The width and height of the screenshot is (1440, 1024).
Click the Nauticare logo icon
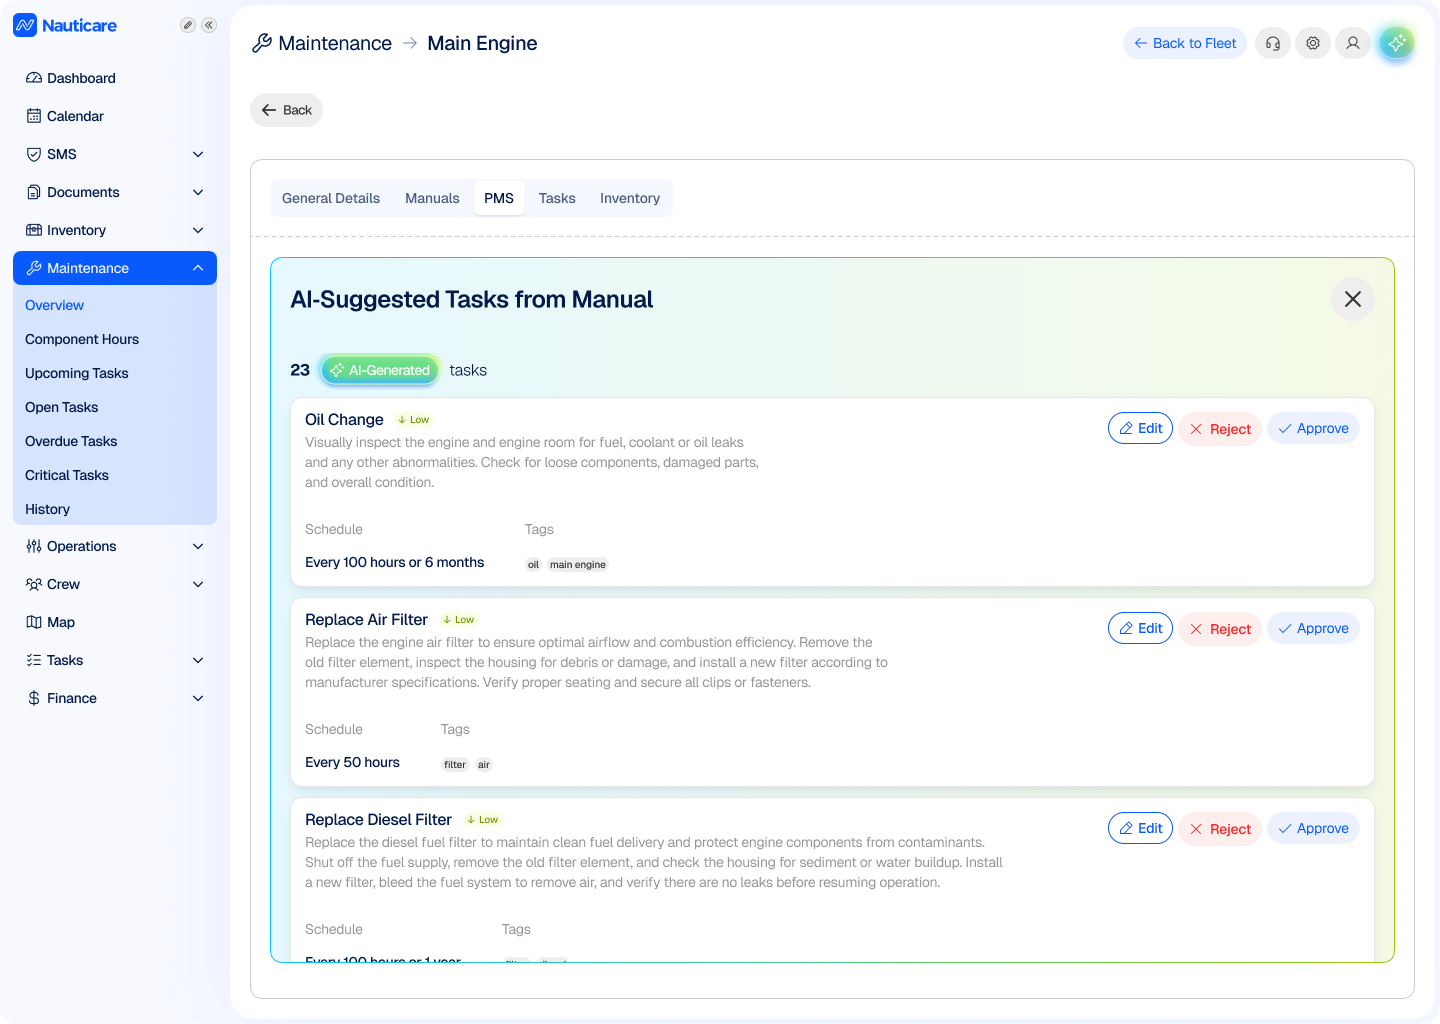click(25, 25)
